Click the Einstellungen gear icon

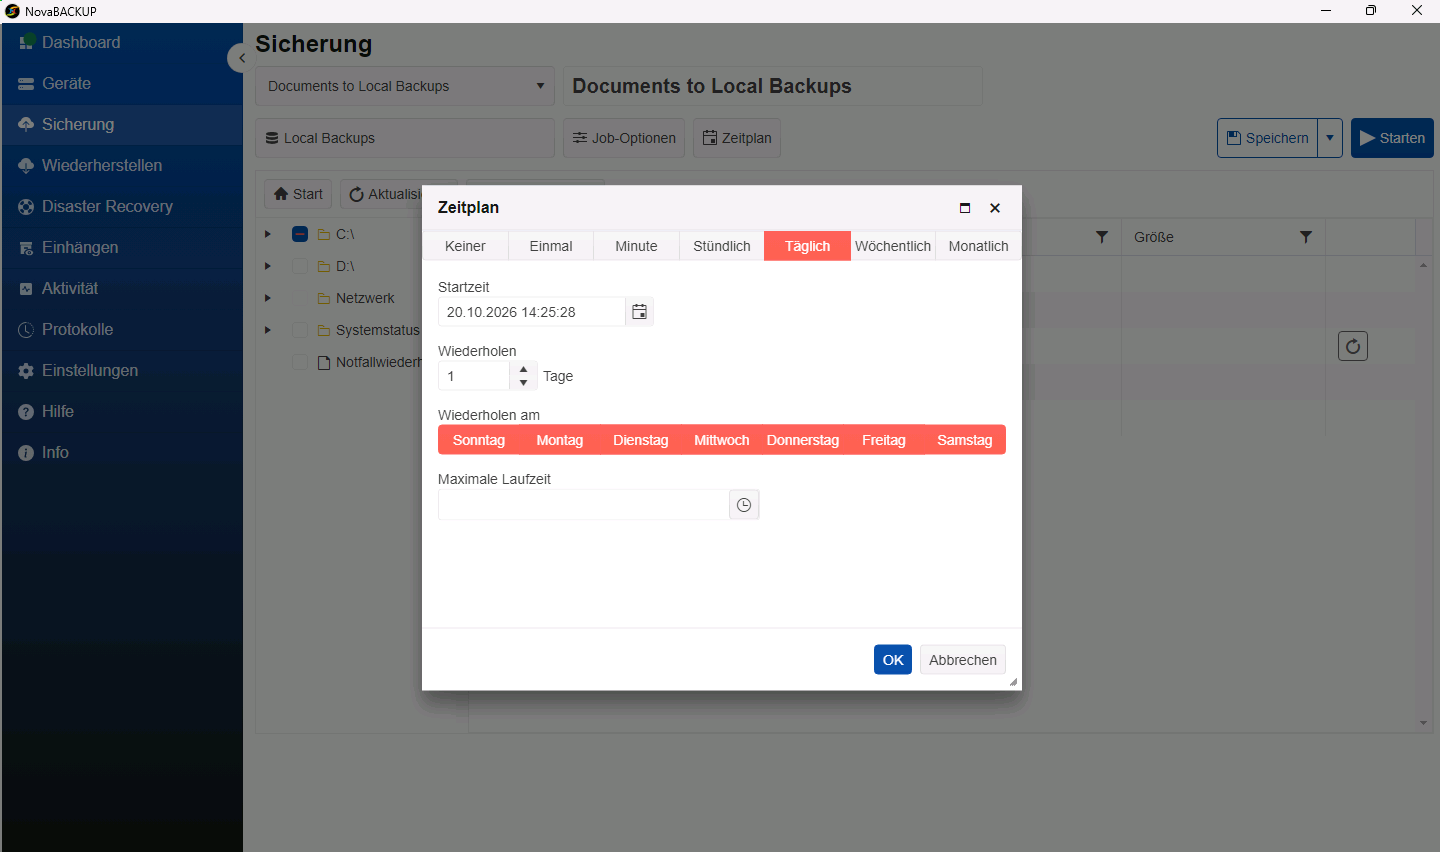[x=26, y=371]
